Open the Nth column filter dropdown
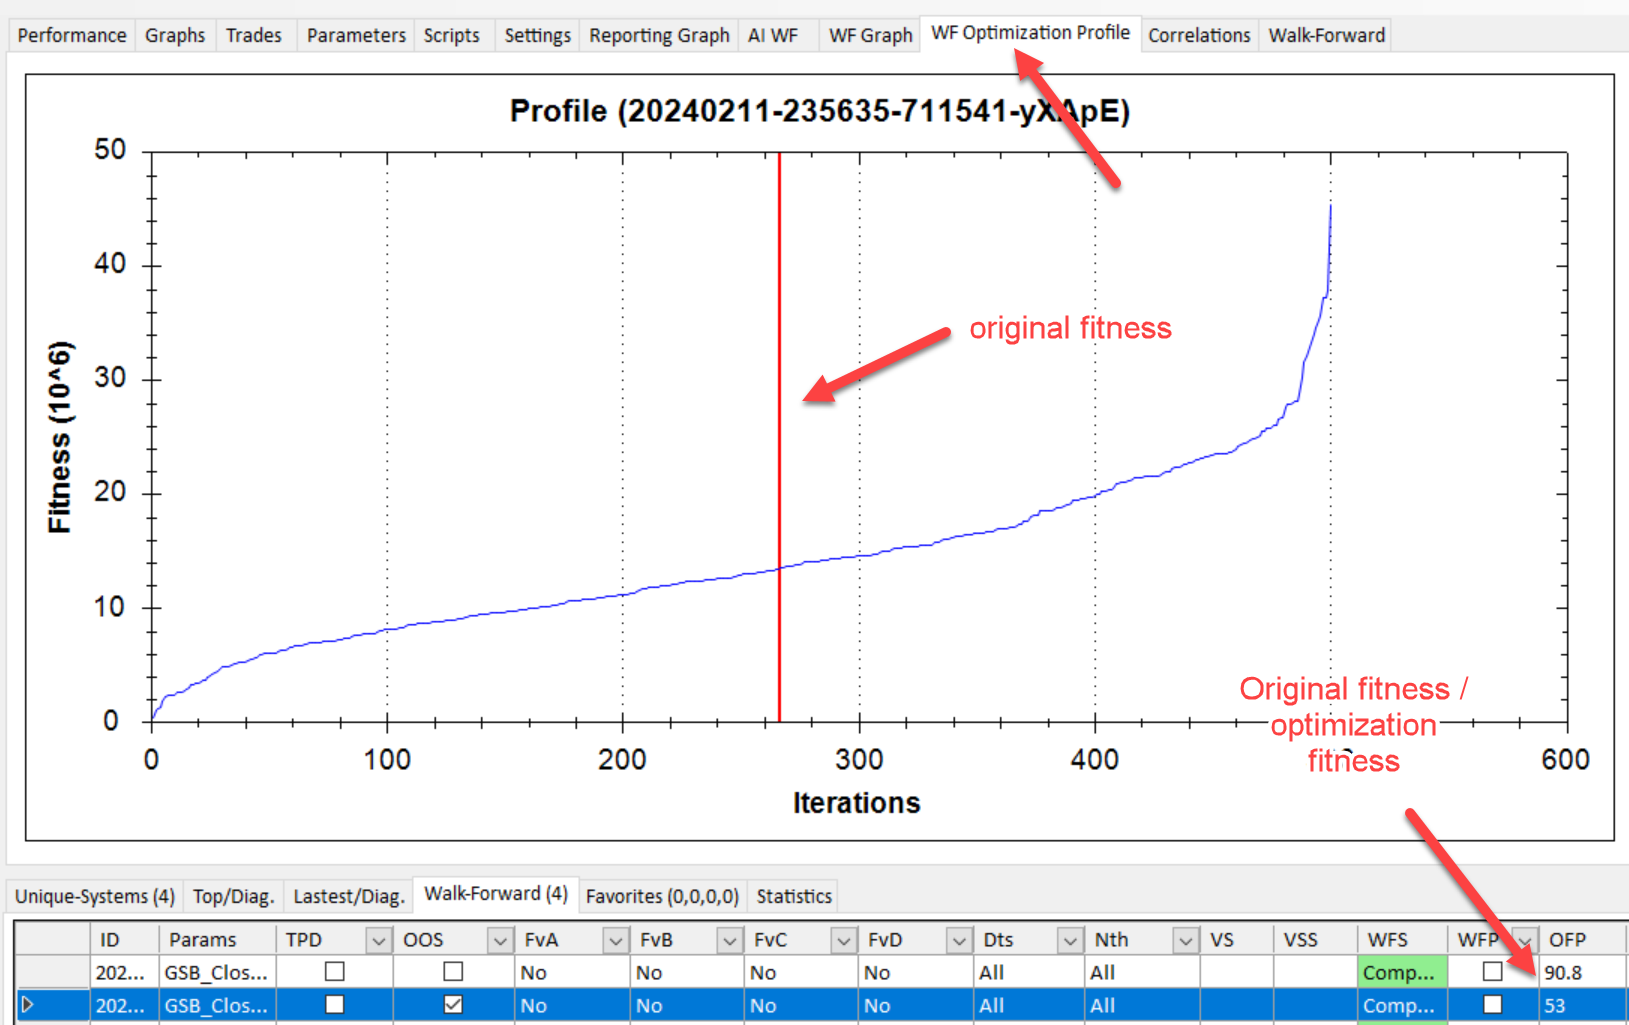 coord(1185,941)
